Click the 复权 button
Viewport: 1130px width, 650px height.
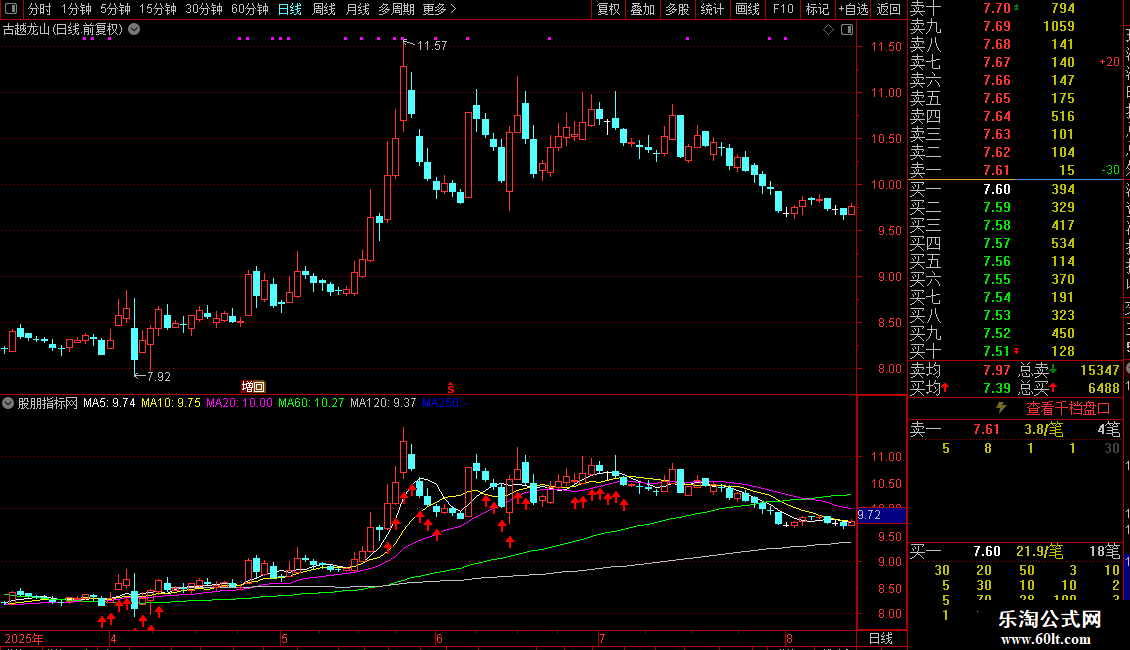pyautogui.click(x=608, y=9)
